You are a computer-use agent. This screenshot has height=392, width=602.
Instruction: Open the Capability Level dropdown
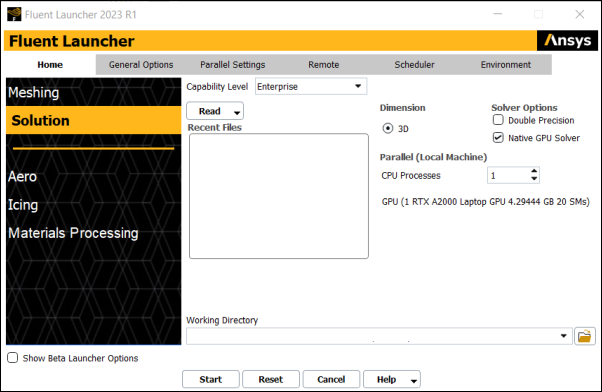311,86
